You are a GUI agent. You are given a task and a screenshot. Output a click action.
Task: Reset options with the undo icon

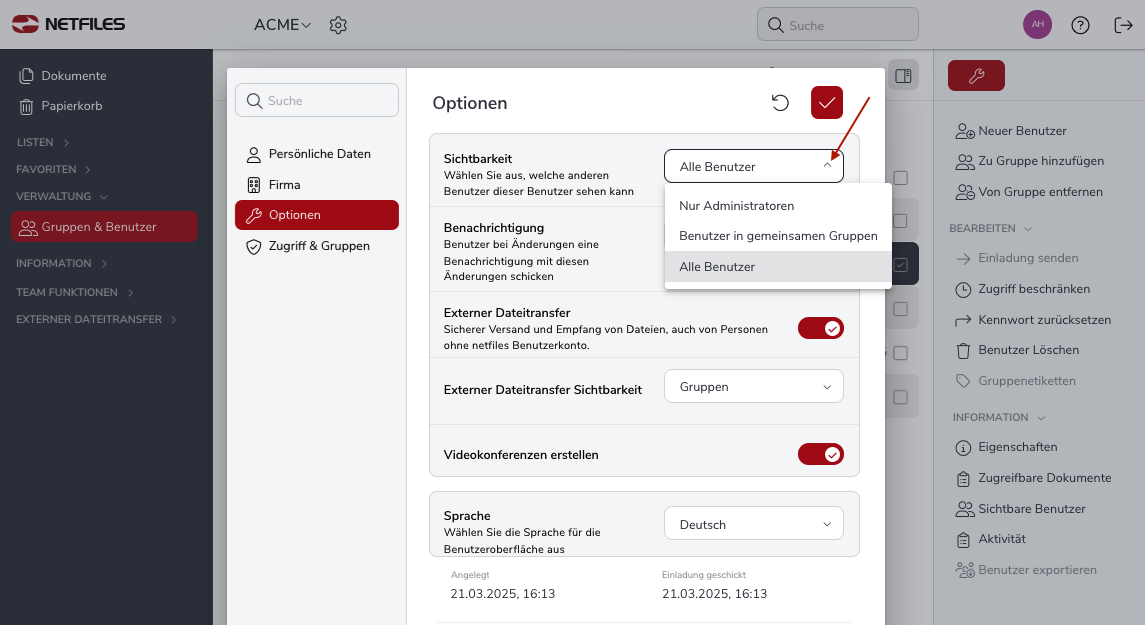point(781,102)
